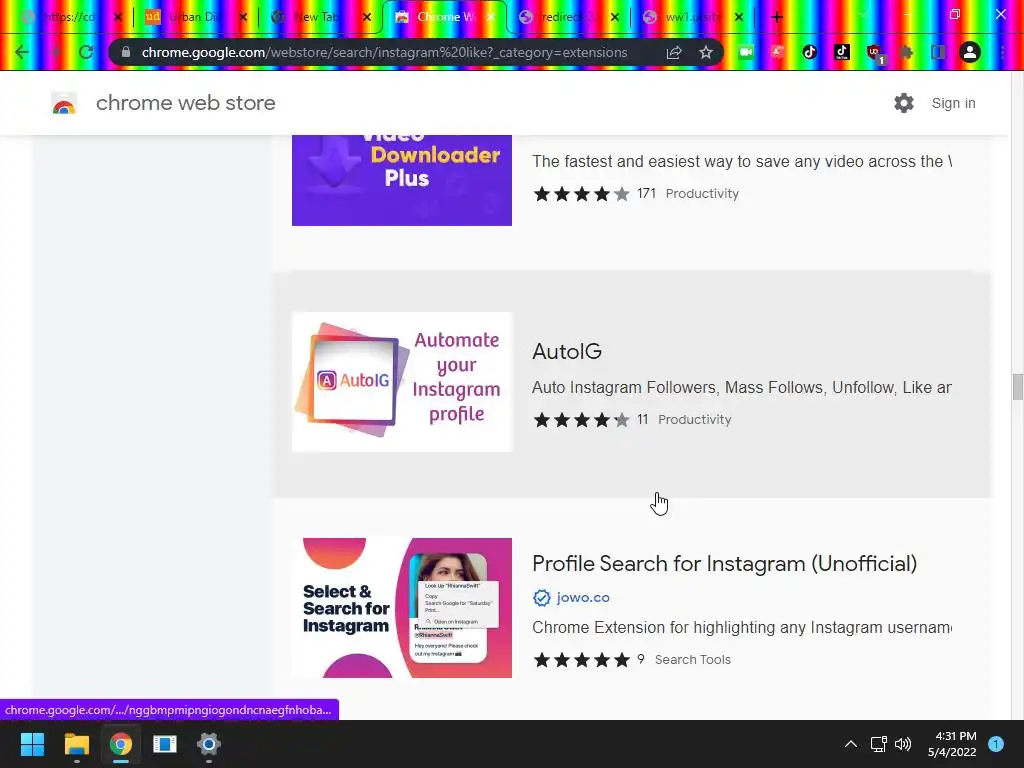Click 'Productivity' under AutoIG

coord(694,420)
